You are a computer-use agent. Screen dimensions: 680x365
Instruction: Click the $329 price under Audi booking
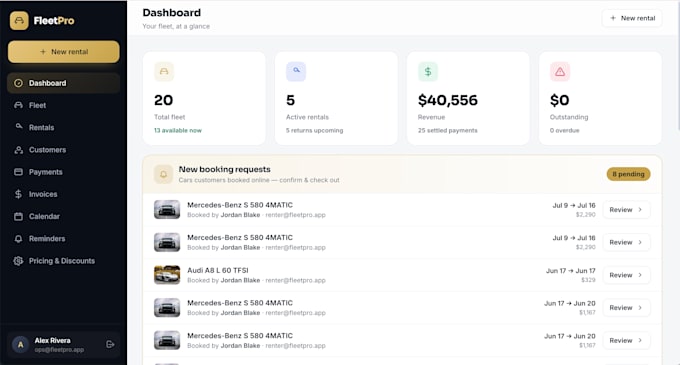588,280
